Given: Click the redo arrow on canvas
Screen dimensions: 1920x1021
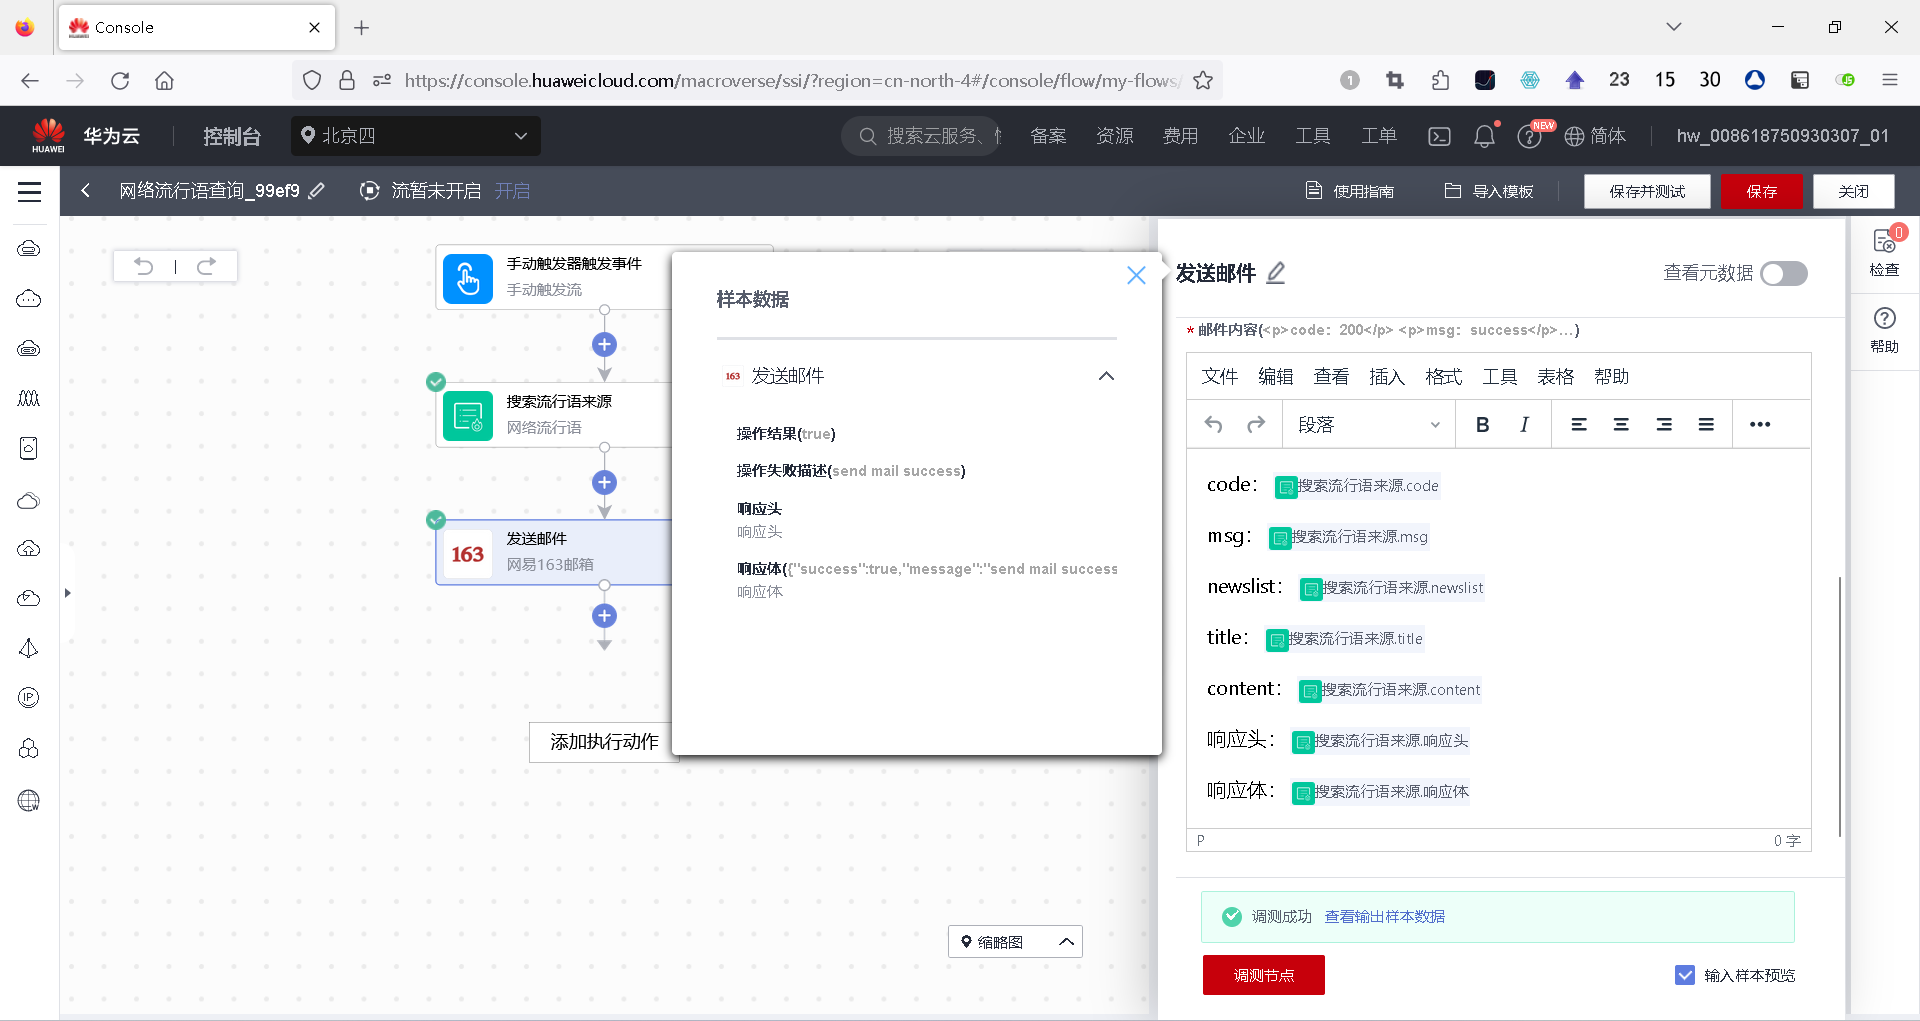Looking at the screenshot, I should [206, 266].
